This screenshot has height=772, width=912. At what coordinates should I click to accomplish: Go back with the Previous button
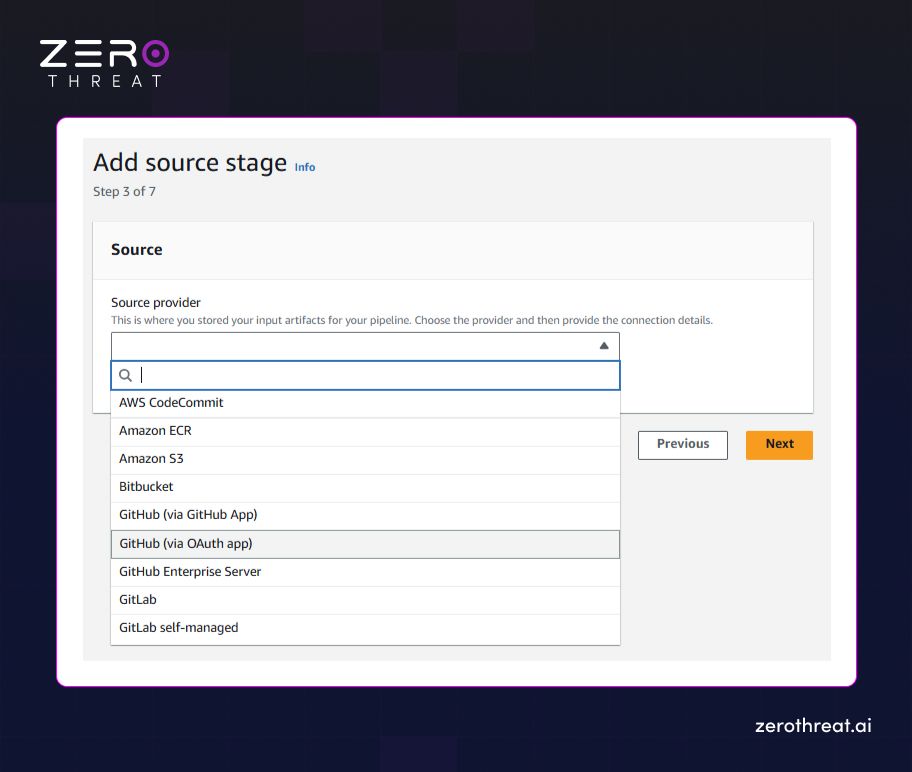coord(683,445)
